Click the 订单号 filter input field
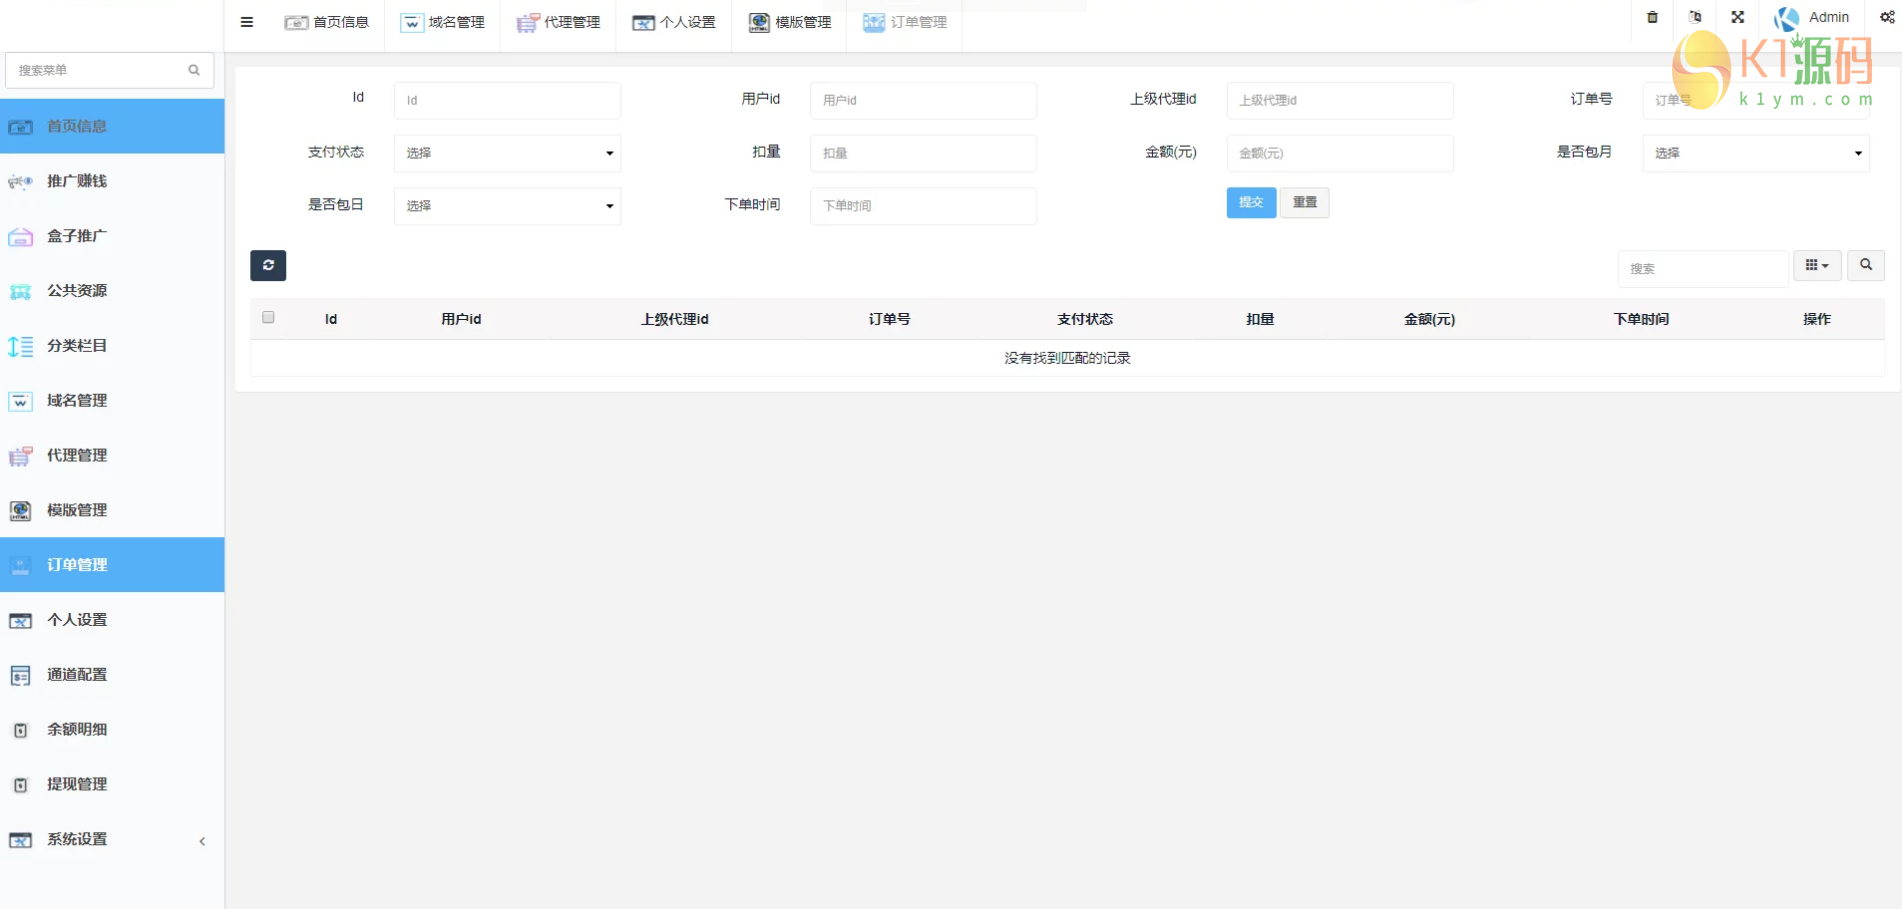Viewport: 1902px width, 909px height. point(1755,100)
